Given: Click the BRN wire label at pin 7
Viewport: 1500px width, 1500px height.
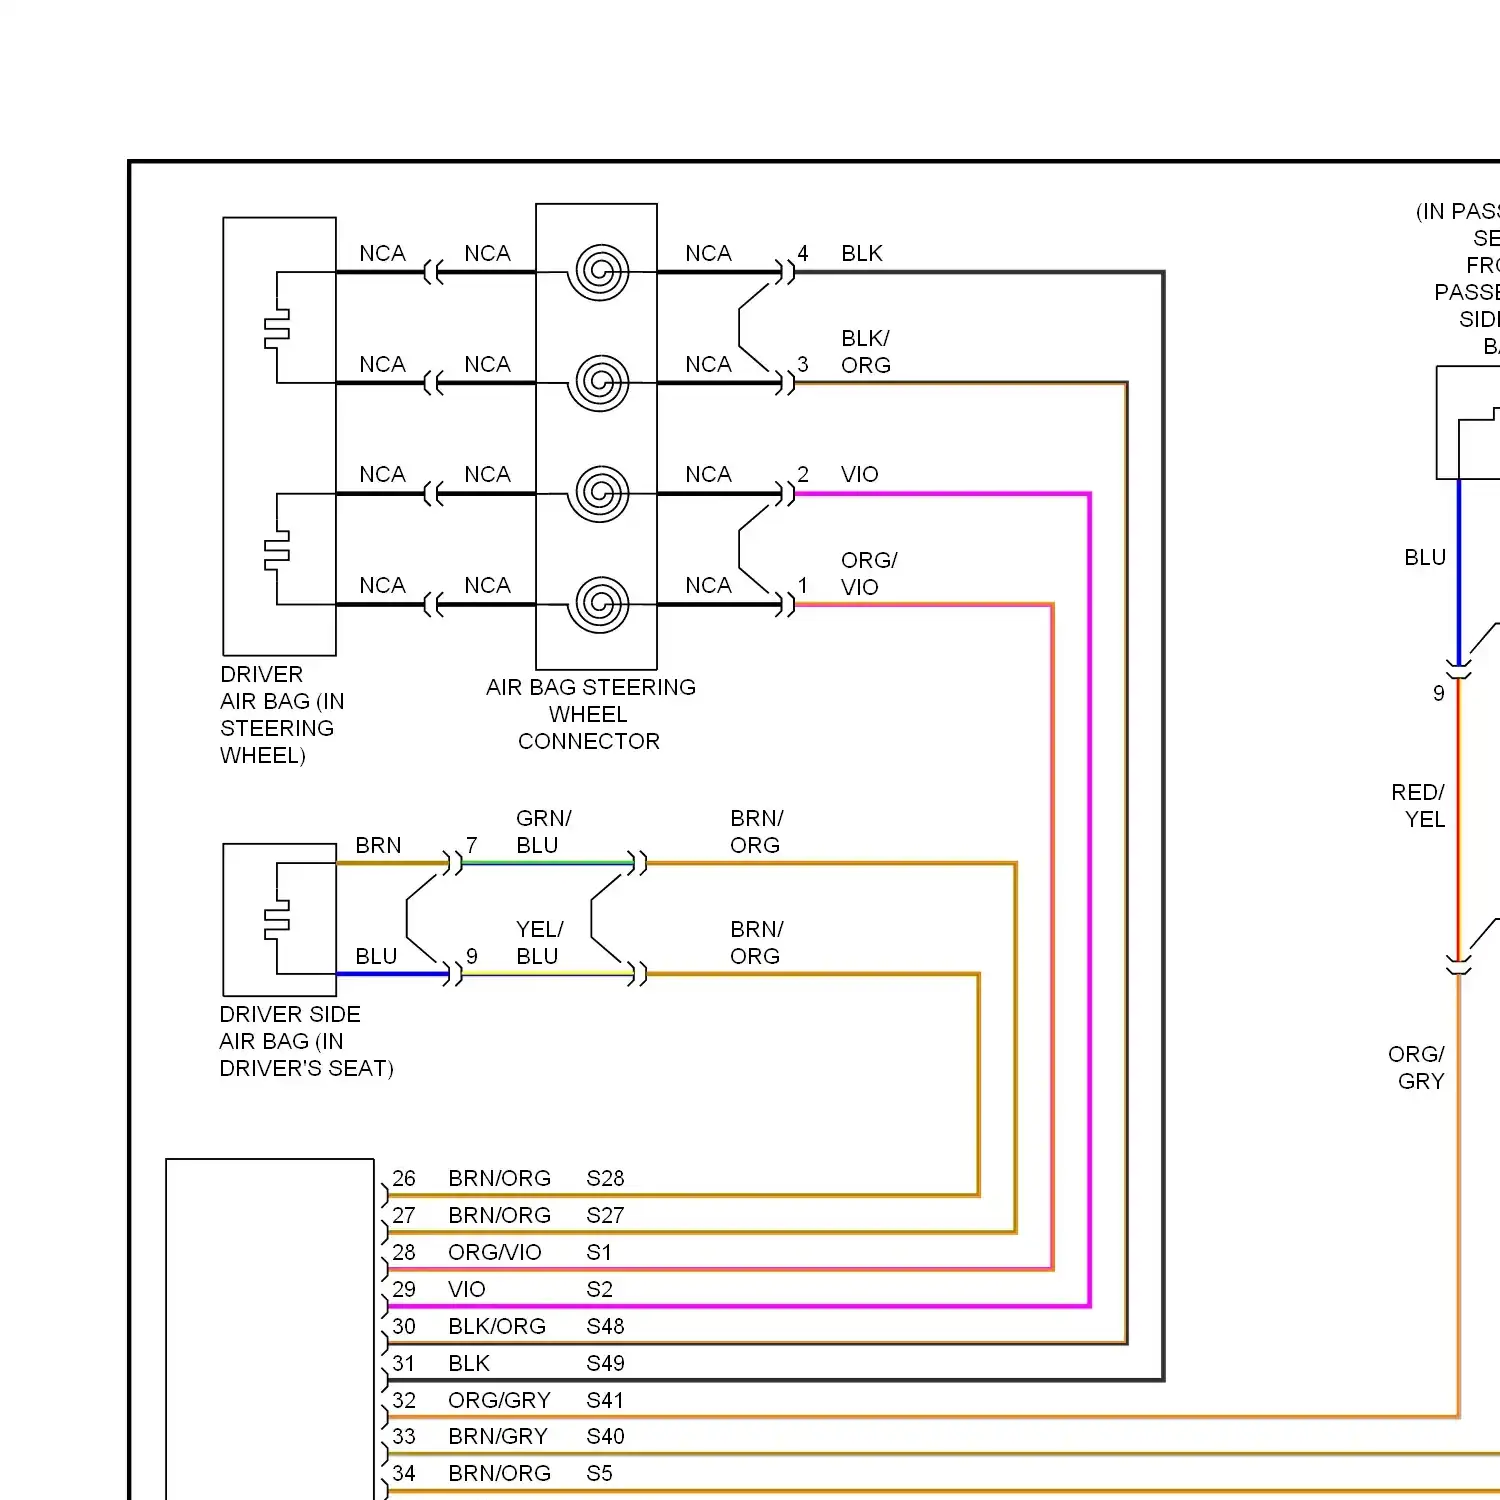Looking at the screenshot, I should pyautogui.click(x=378, y=845).
